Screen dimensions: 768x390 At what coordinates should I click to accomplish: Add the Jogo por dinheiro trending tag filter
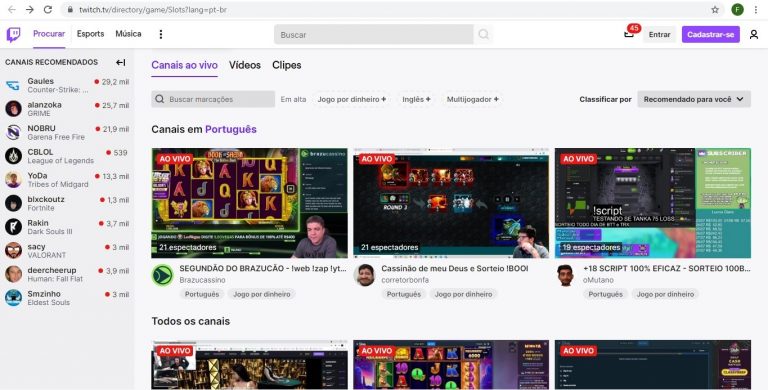click(351, 99)
